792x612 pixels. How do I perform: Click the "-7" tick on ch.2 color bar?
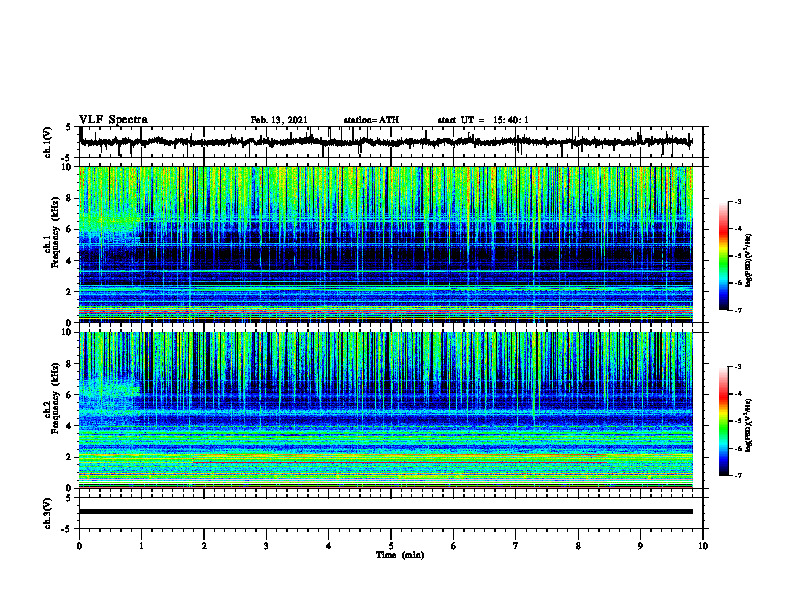738,475
